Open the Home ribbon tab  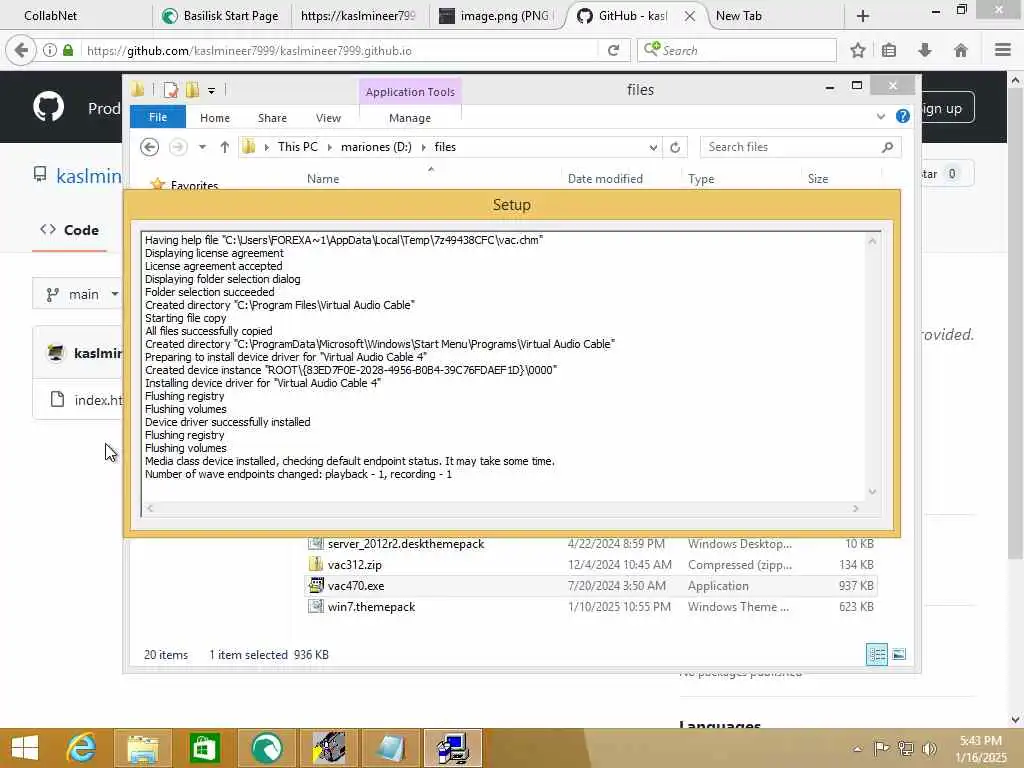coord(215,118)
